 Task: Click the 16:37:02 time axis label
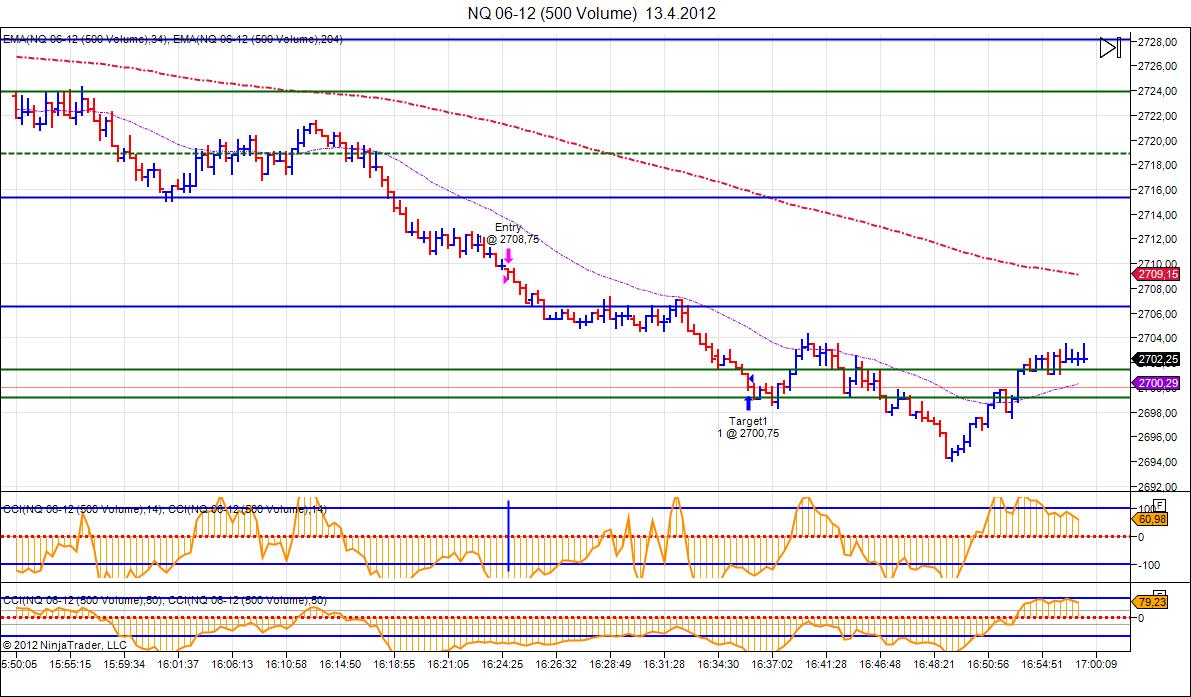coord(772,664)
